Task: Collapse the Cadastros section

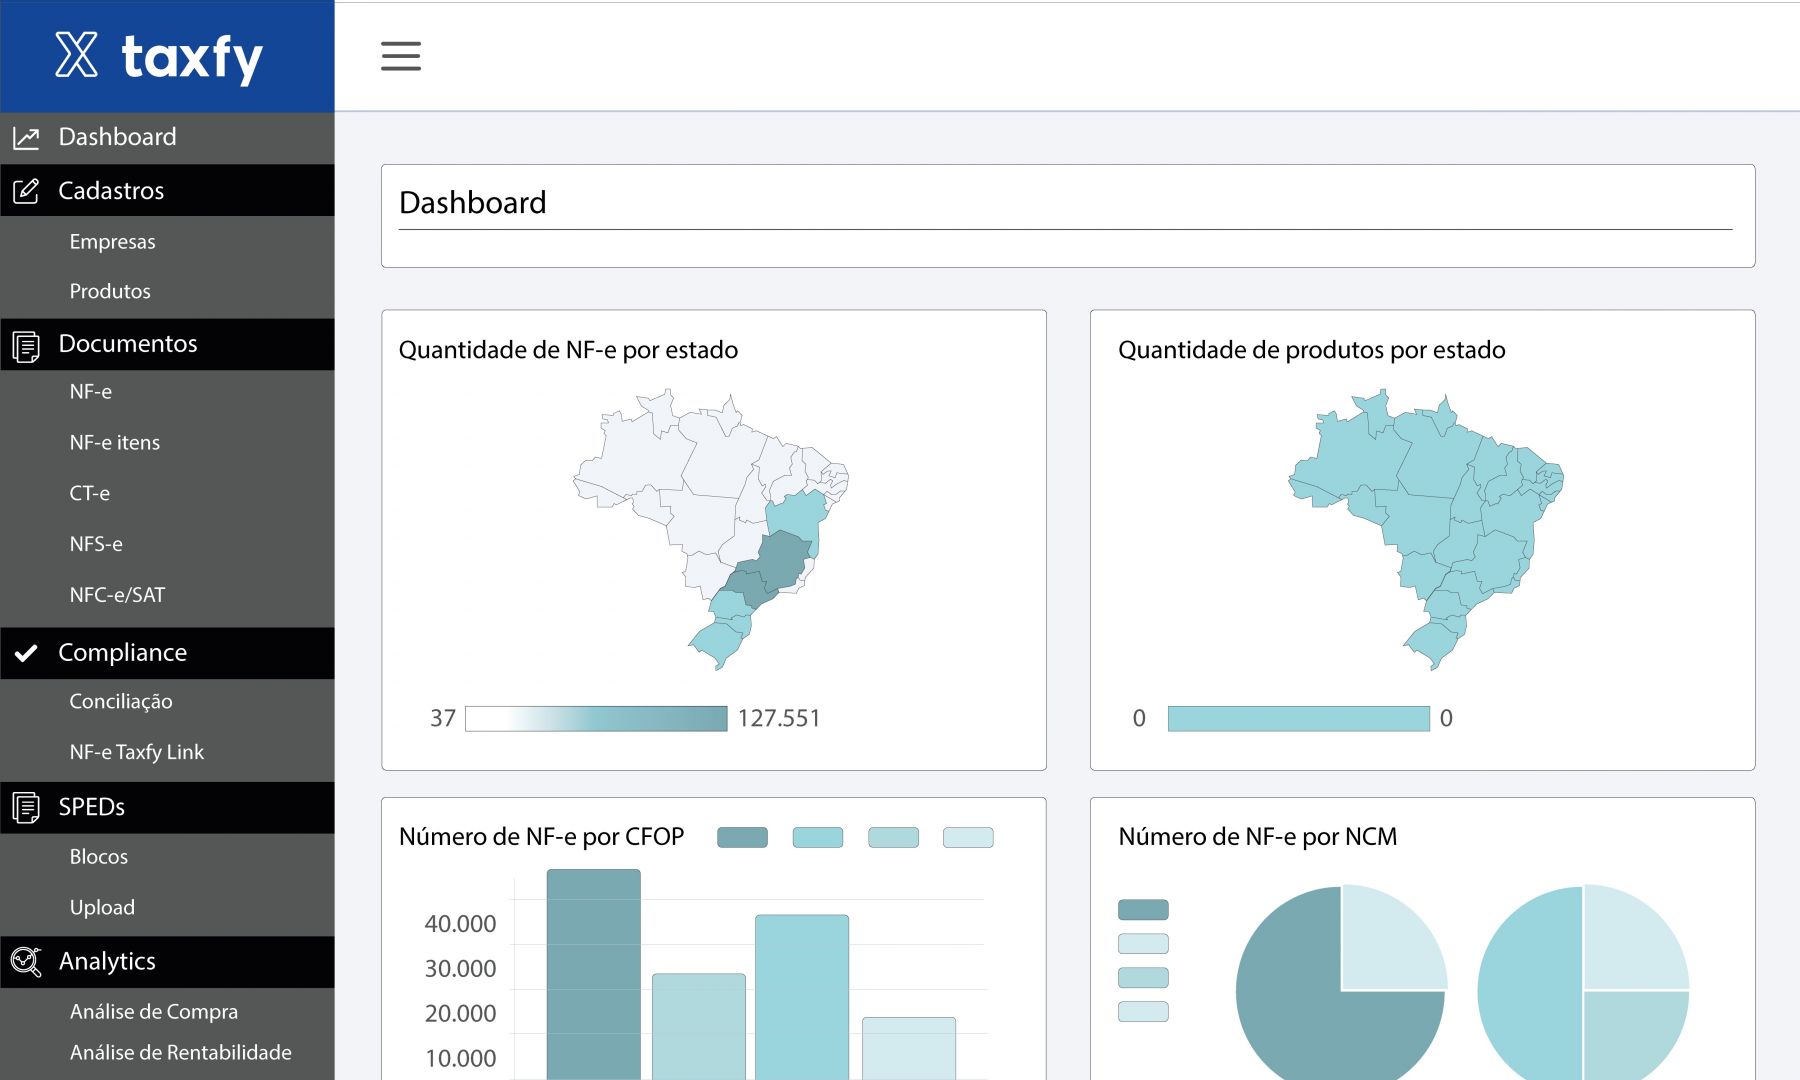Action: [x=167, y=190]
